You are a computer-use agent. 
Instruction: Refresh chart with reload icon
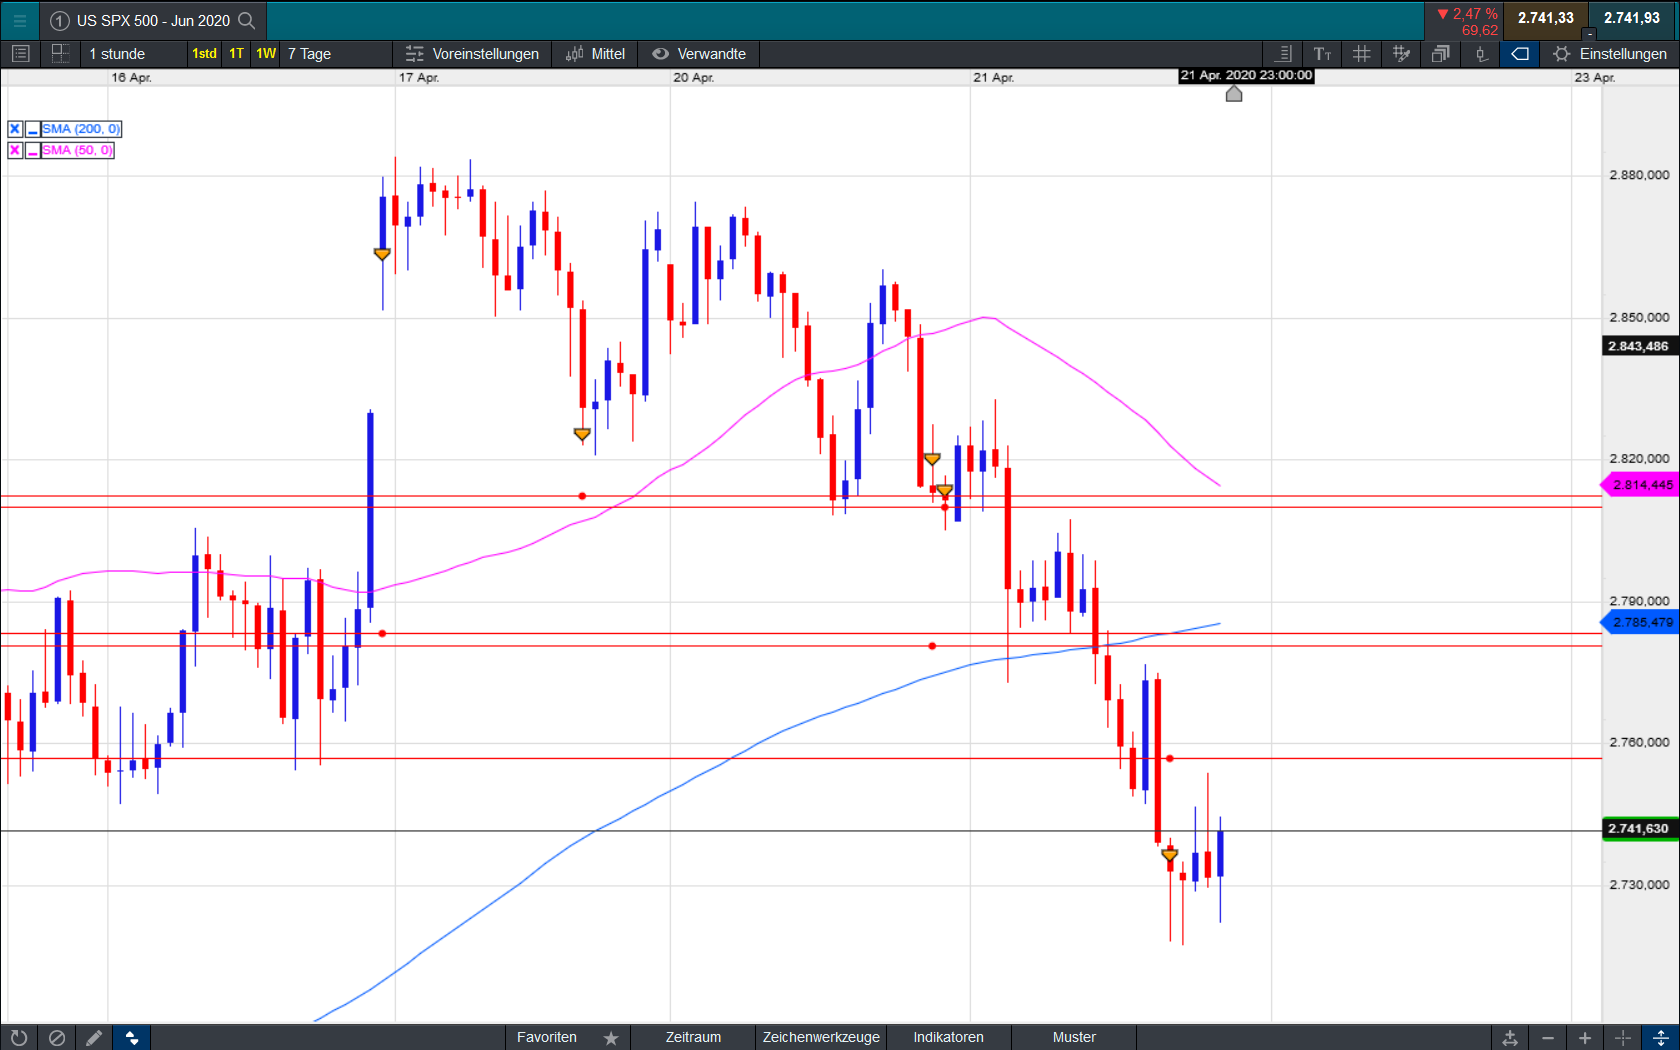[x=19, y=1038]
